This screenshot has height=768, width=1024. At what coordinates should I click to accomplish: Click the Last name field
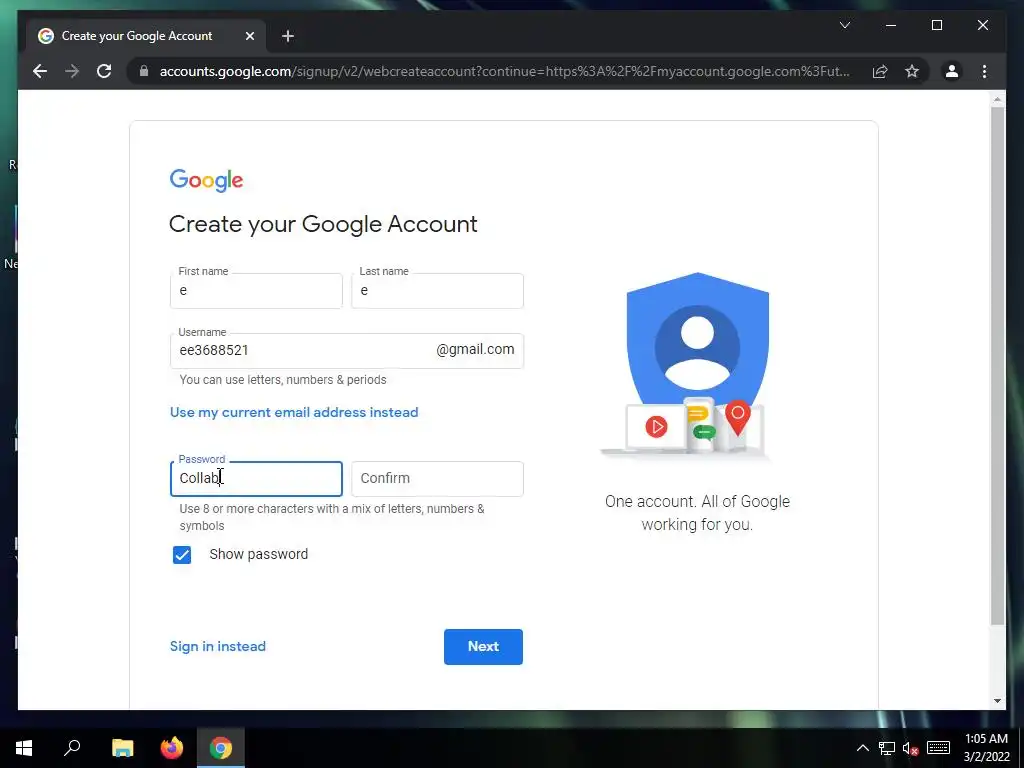[437, 291]
